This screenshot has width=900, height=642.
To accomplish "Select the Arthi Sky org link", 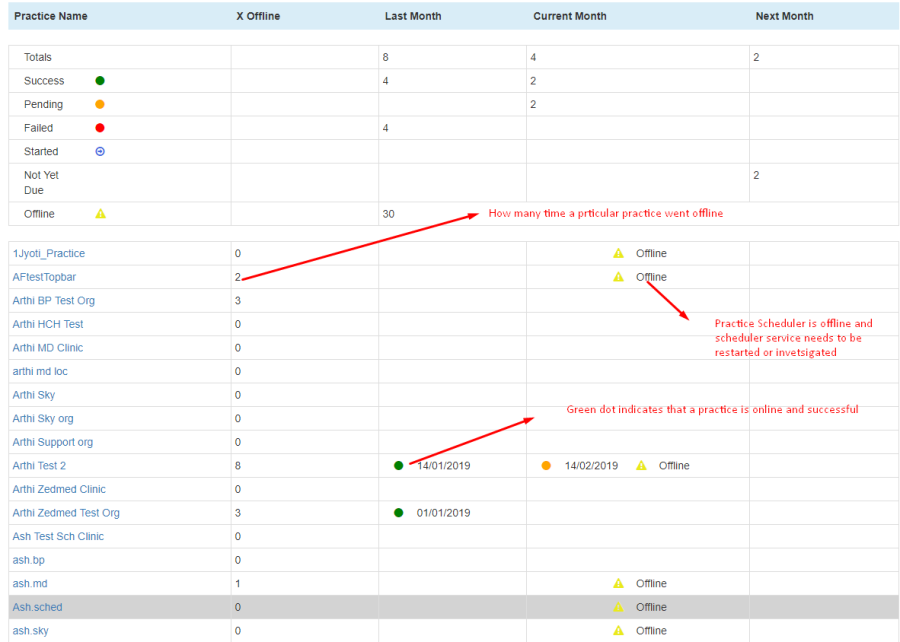I will (43, 418).
